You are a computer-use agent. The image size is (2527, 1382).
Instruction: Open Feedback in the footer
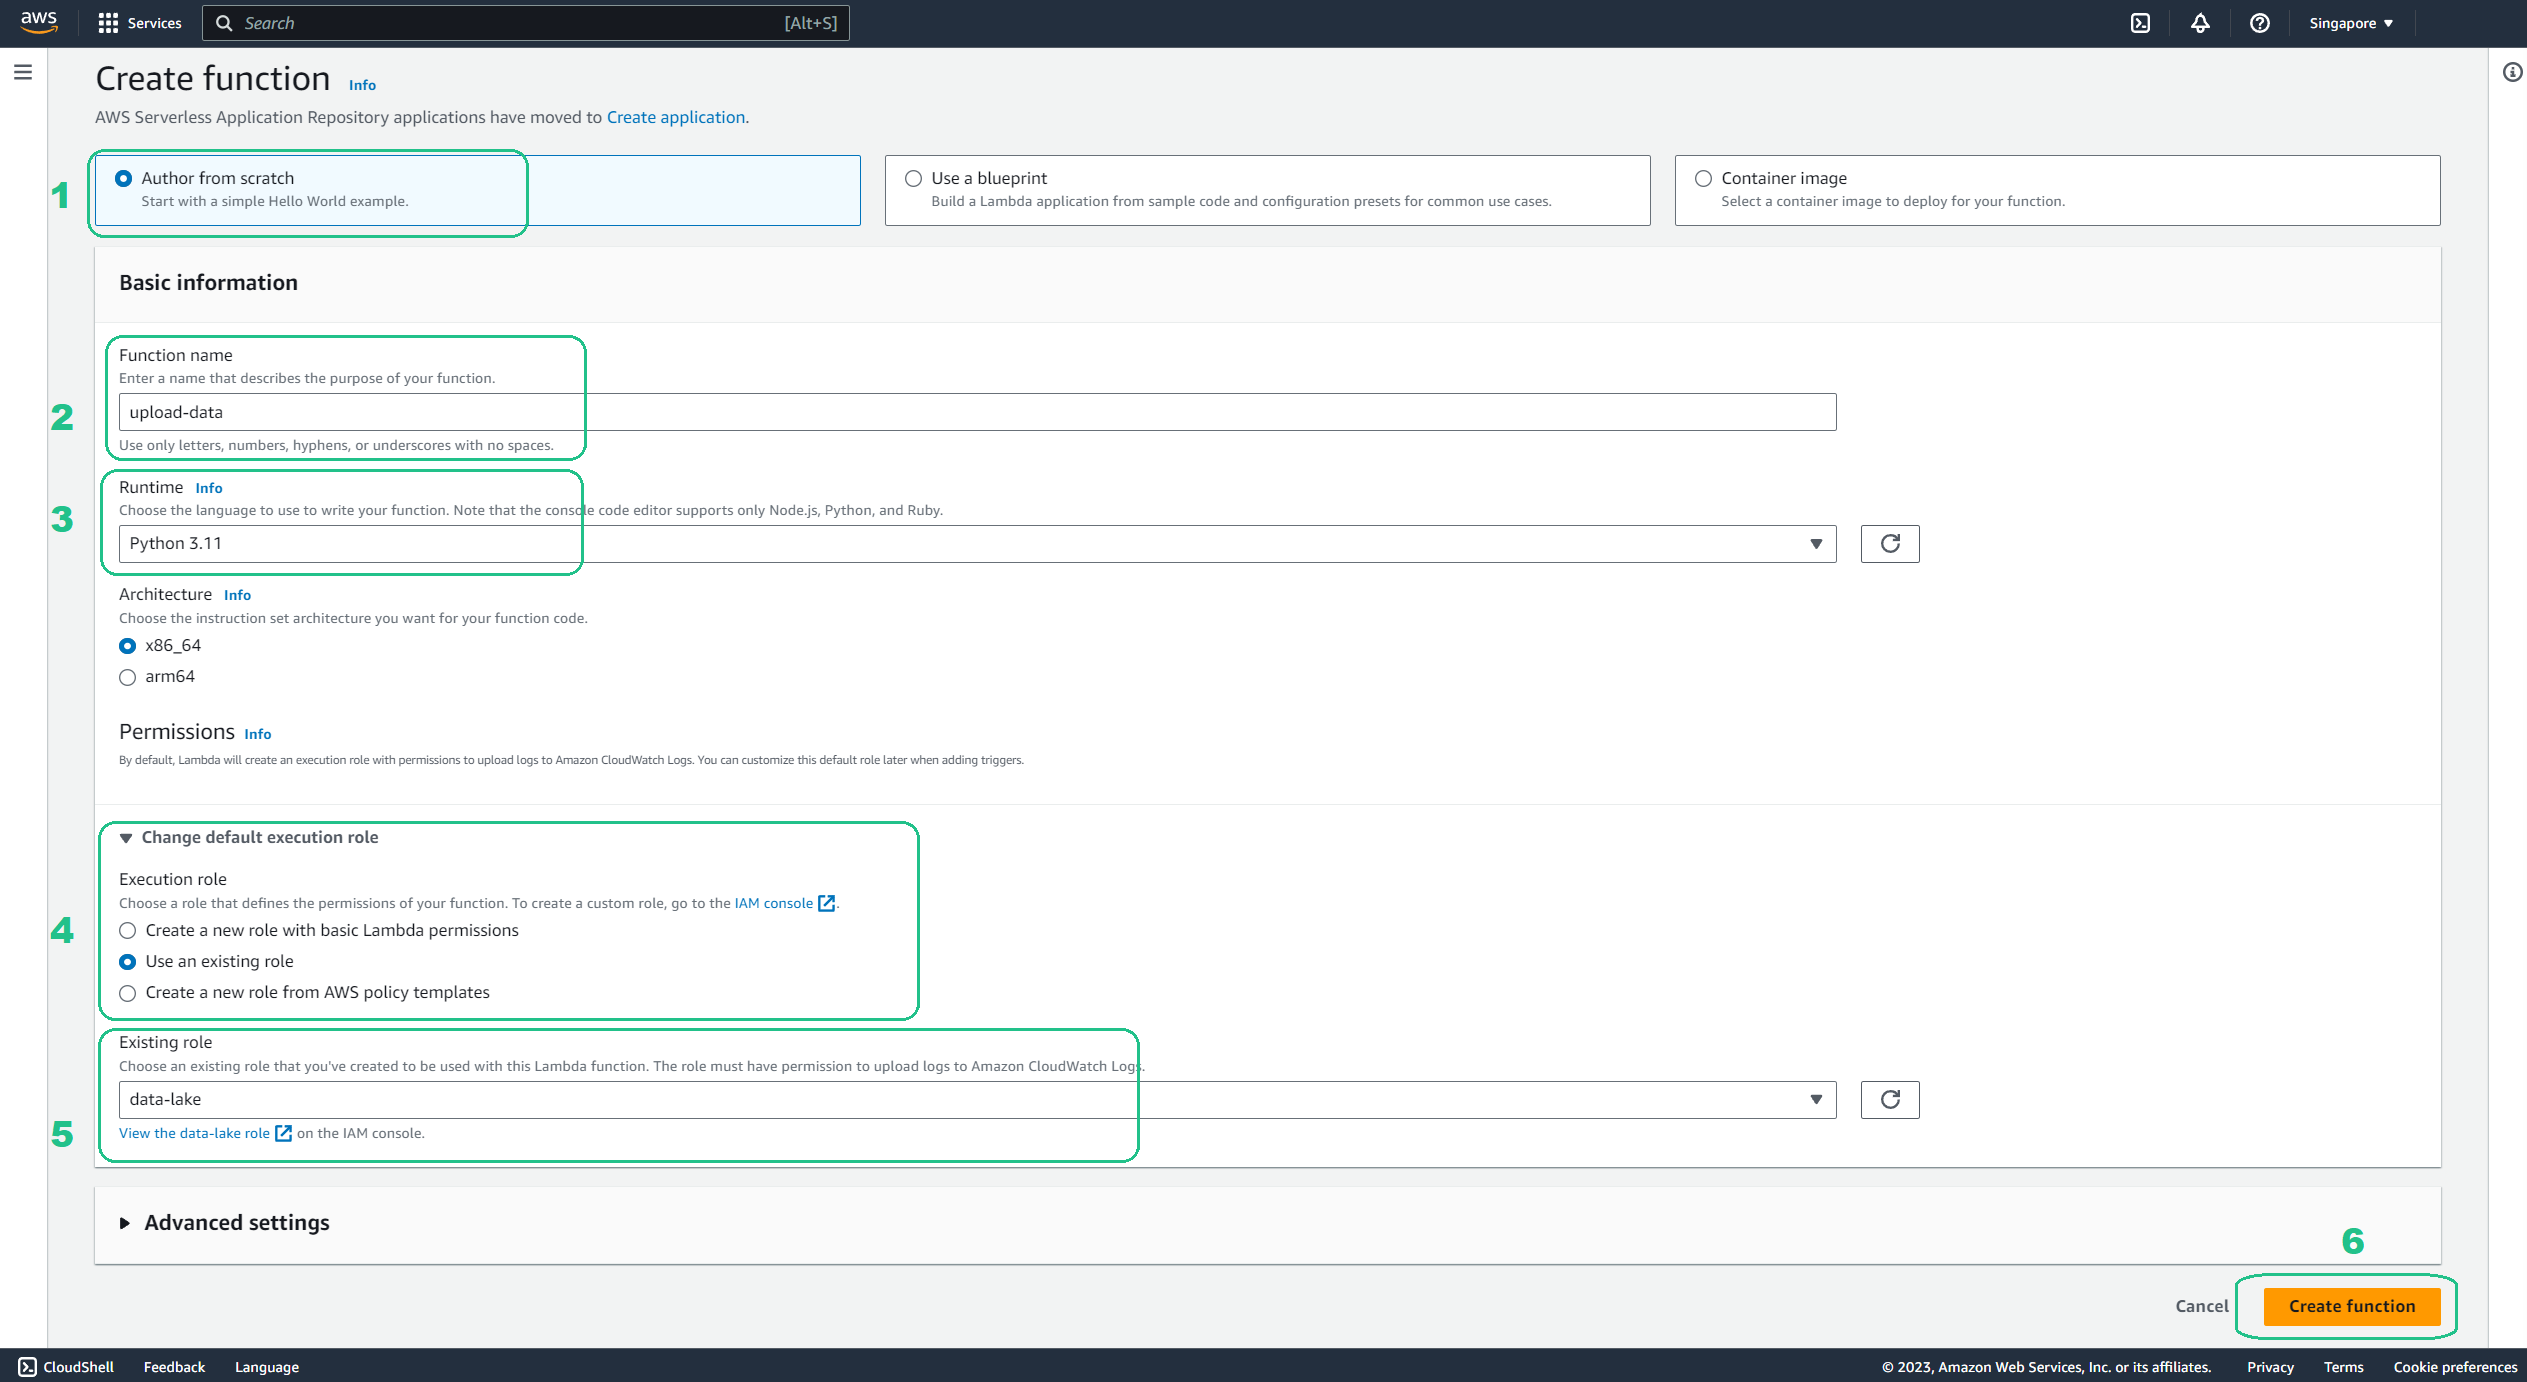[174, 1367]
